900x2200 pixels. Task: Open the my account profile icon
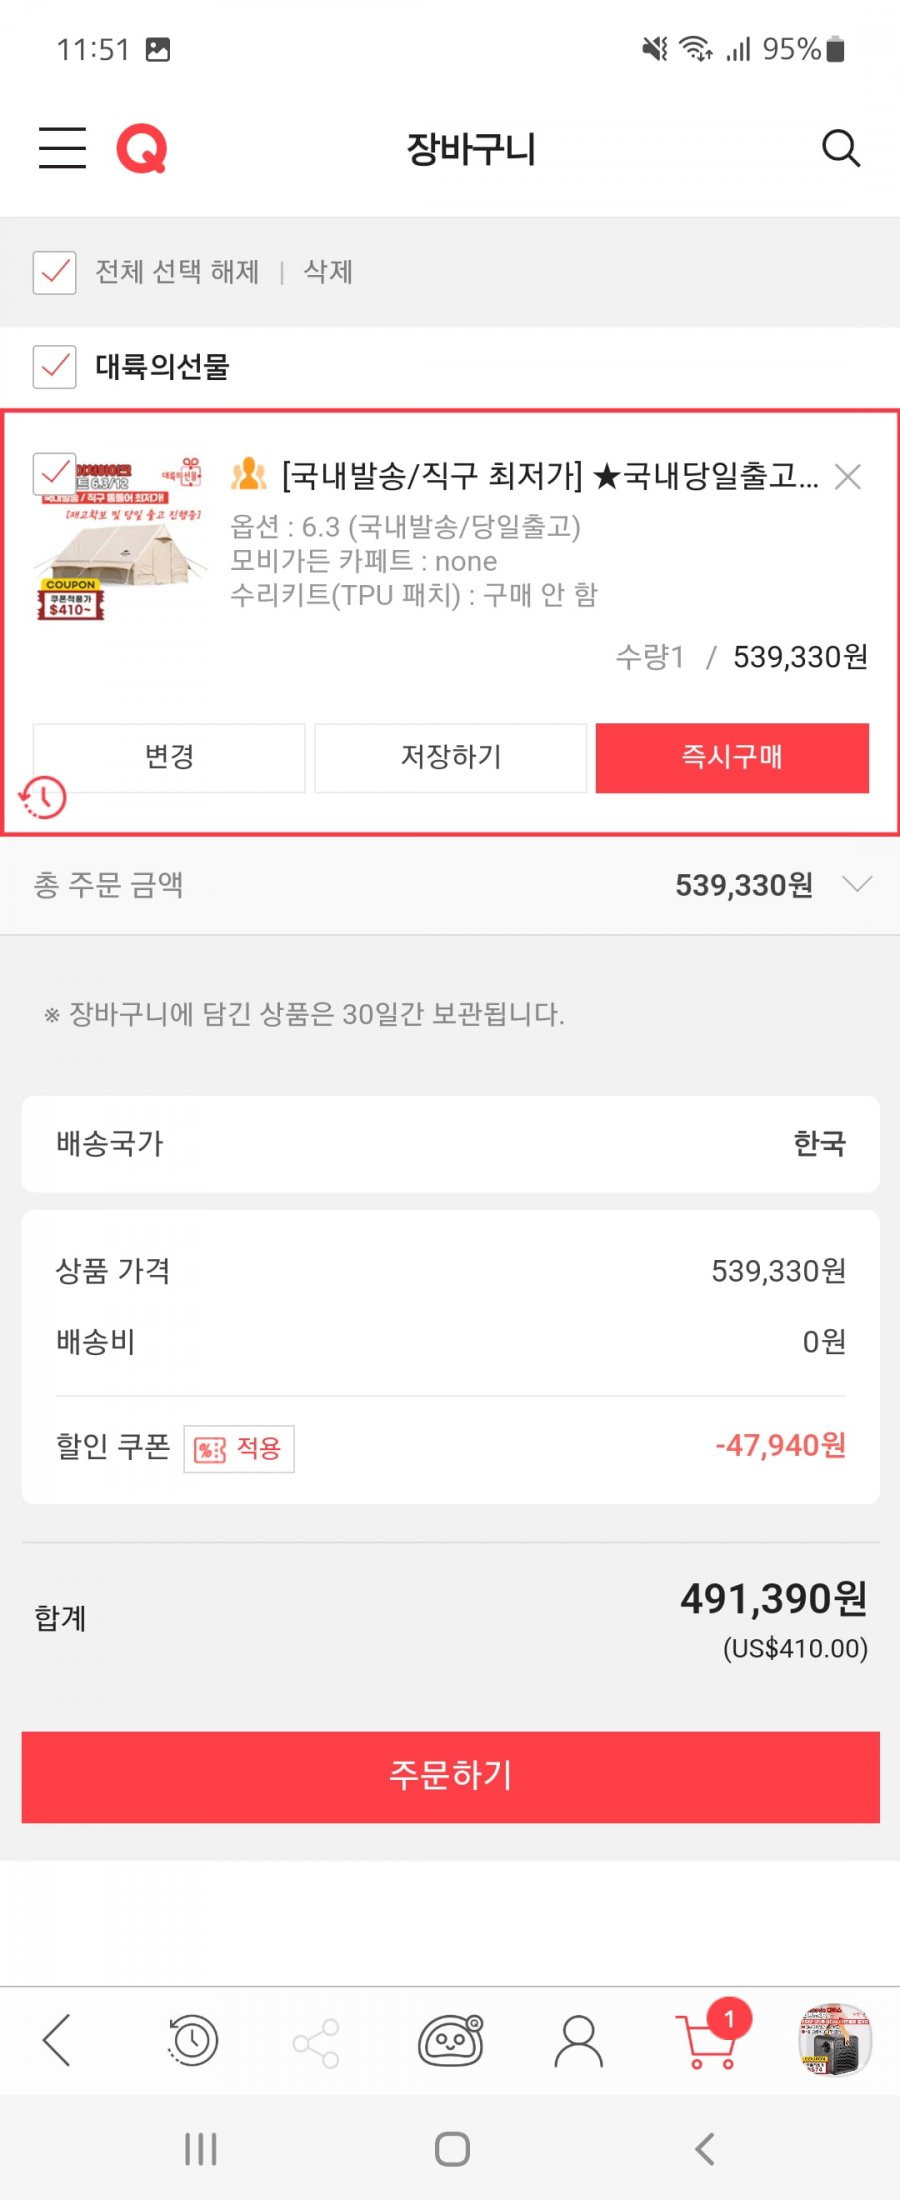pyautogui.click(x=579, y=2040)
